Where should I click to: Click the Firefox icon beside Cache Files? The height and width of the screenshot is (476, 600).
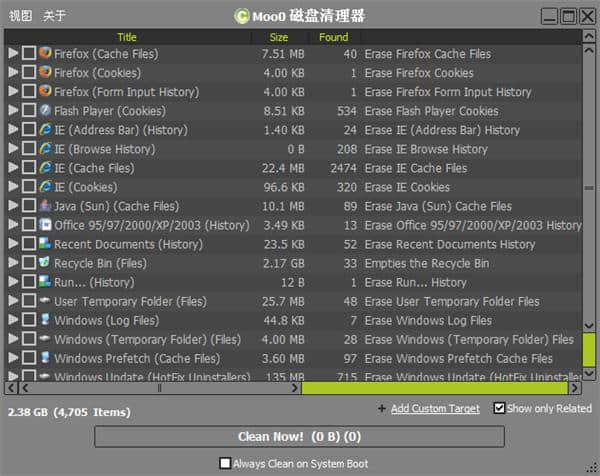coord(45,53)
